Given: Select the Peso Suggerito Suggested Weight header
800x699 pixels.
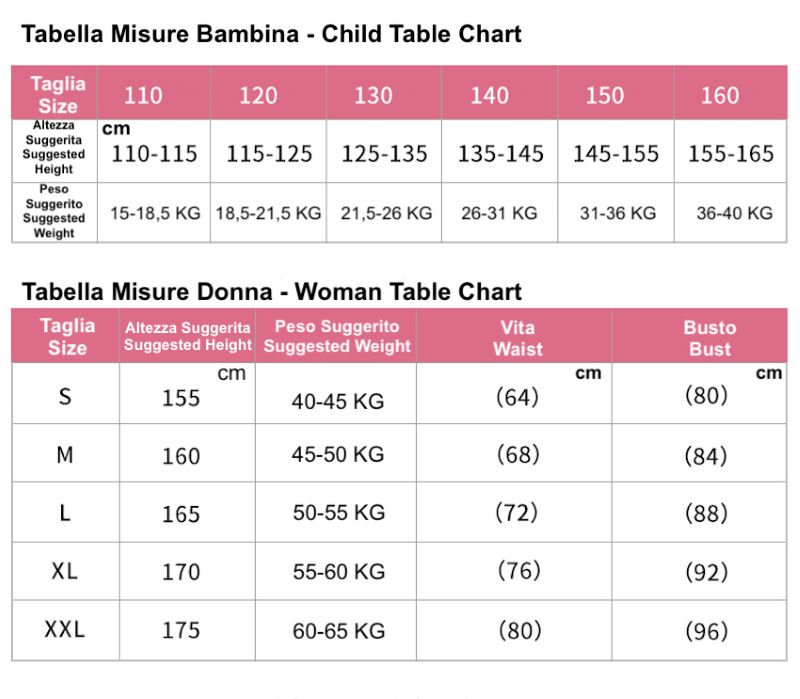Looking at the screenshot, I should (337, 336).
